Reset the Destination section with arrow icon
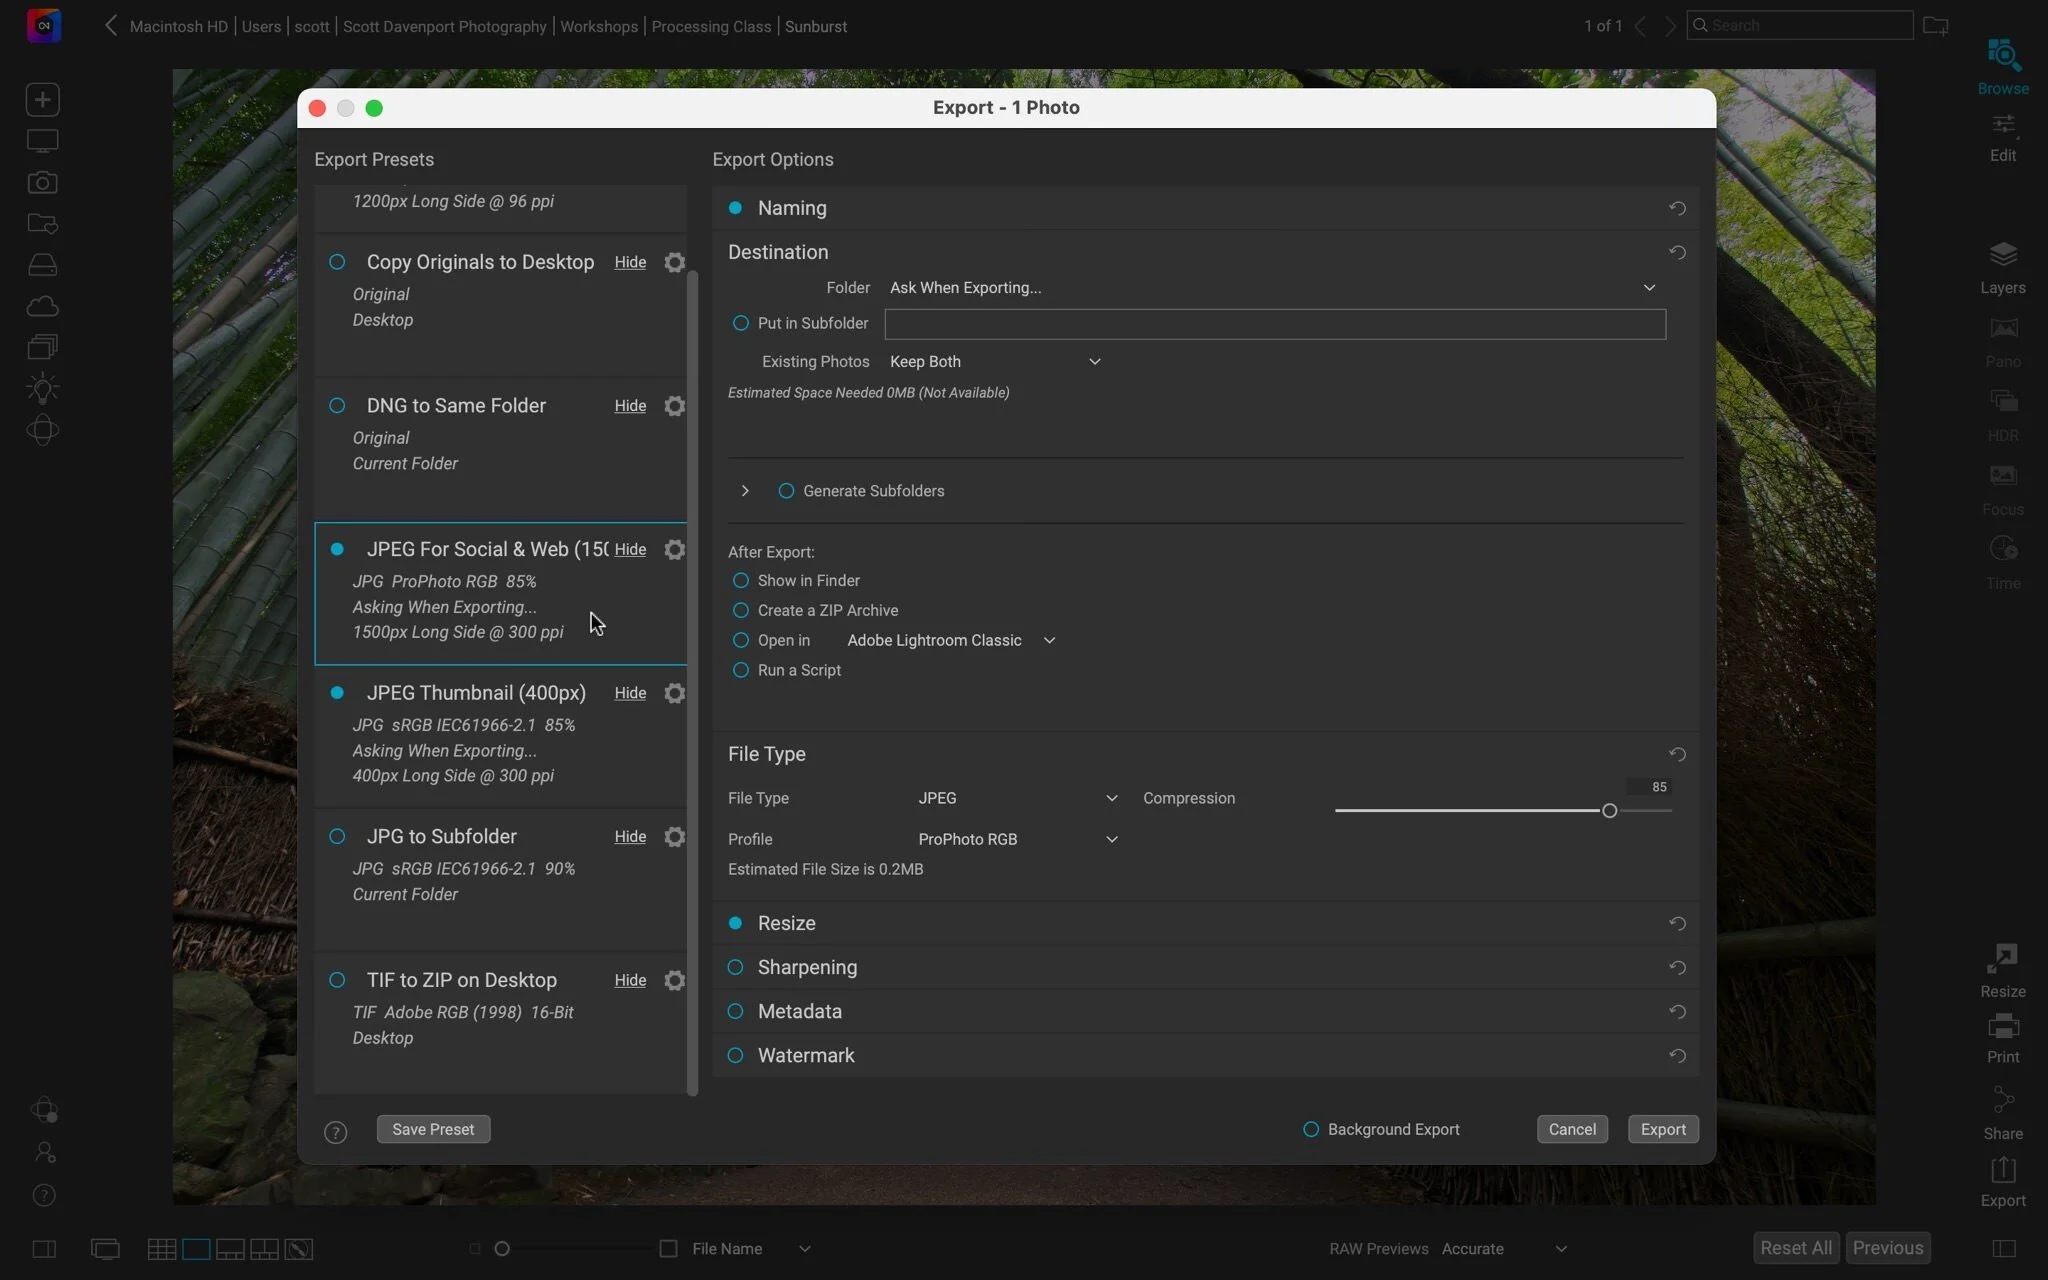The image size is (2048, 1280). (1677, 253)
